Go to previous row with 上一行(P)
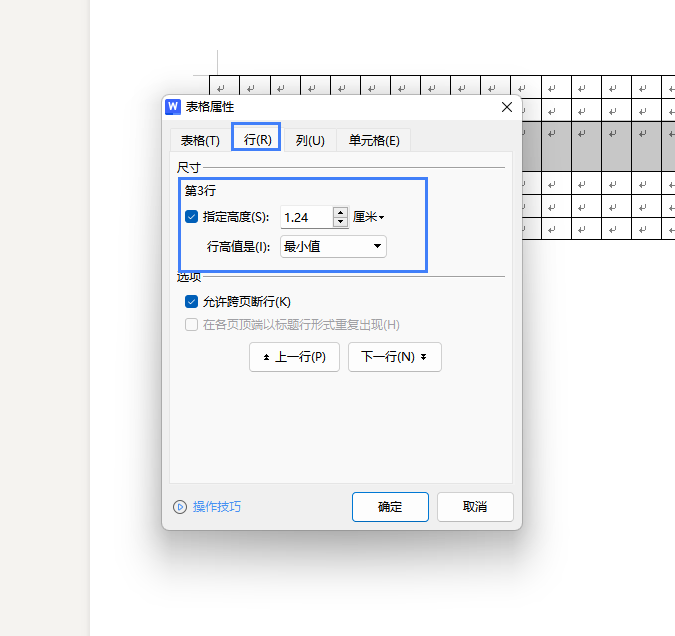 click(x=294, y=357)
